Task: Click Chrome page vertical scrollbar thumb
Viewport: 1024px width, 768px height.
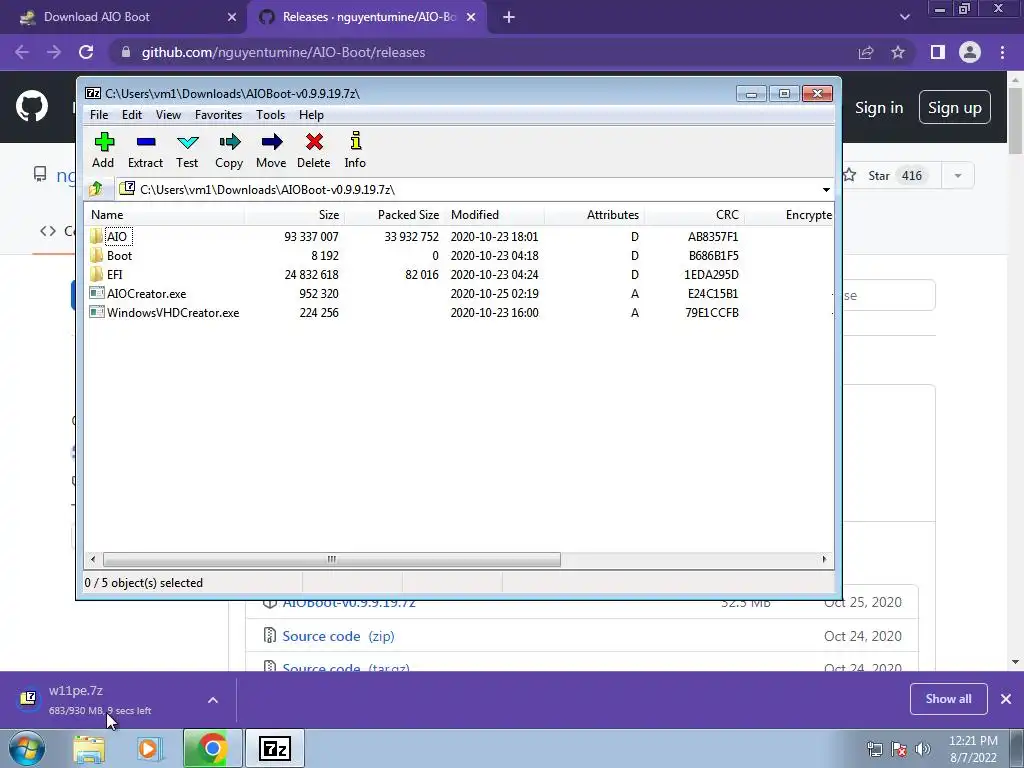Action: click(x=1015, y=119)
